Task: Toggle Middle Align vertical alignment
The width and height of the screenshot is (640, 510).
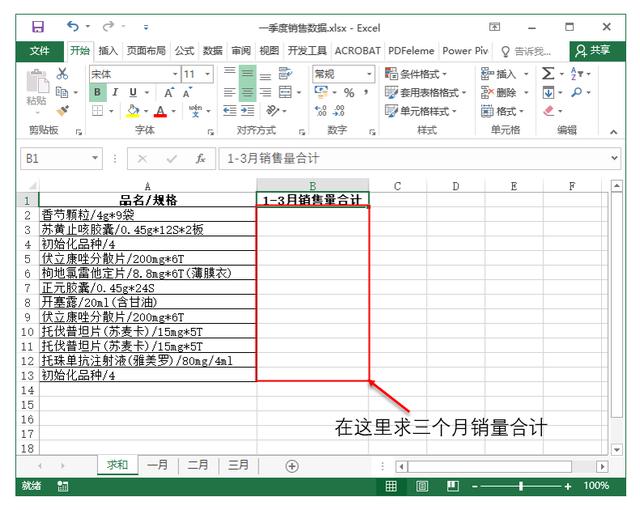Action: [x=247, y=74]
